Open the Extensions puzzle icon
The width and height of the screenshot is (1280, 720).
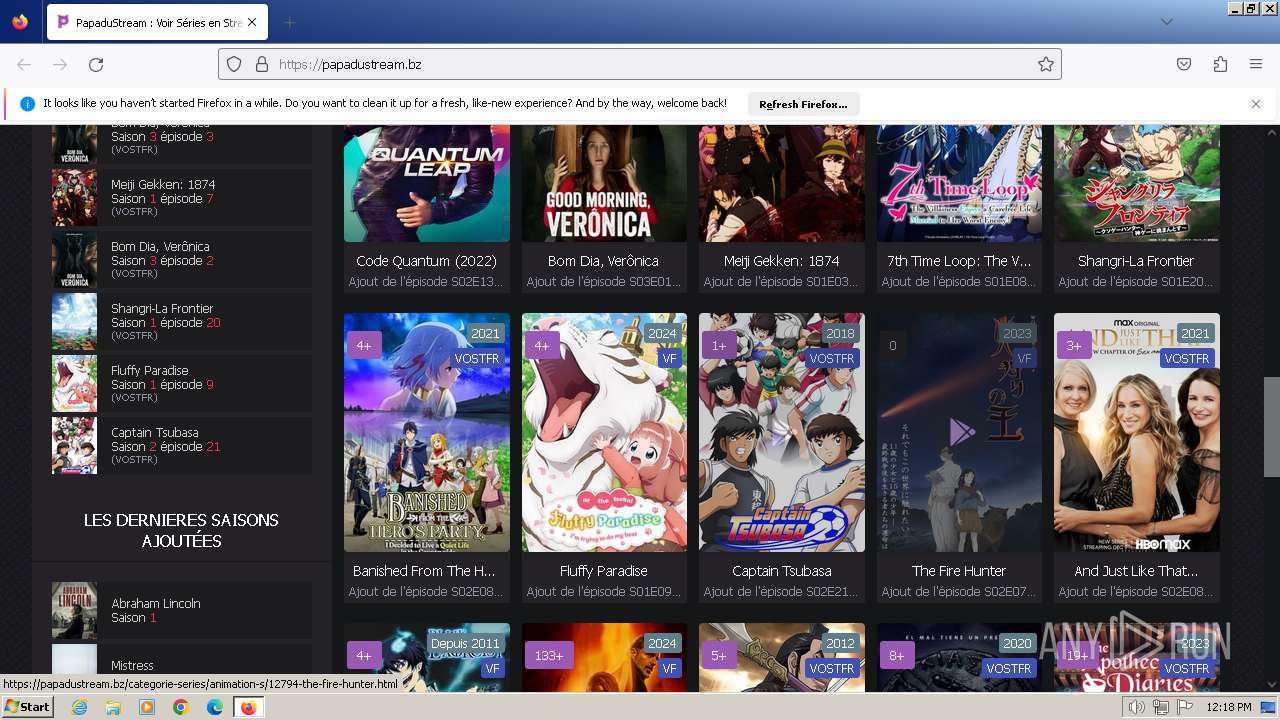point(1220,64)
